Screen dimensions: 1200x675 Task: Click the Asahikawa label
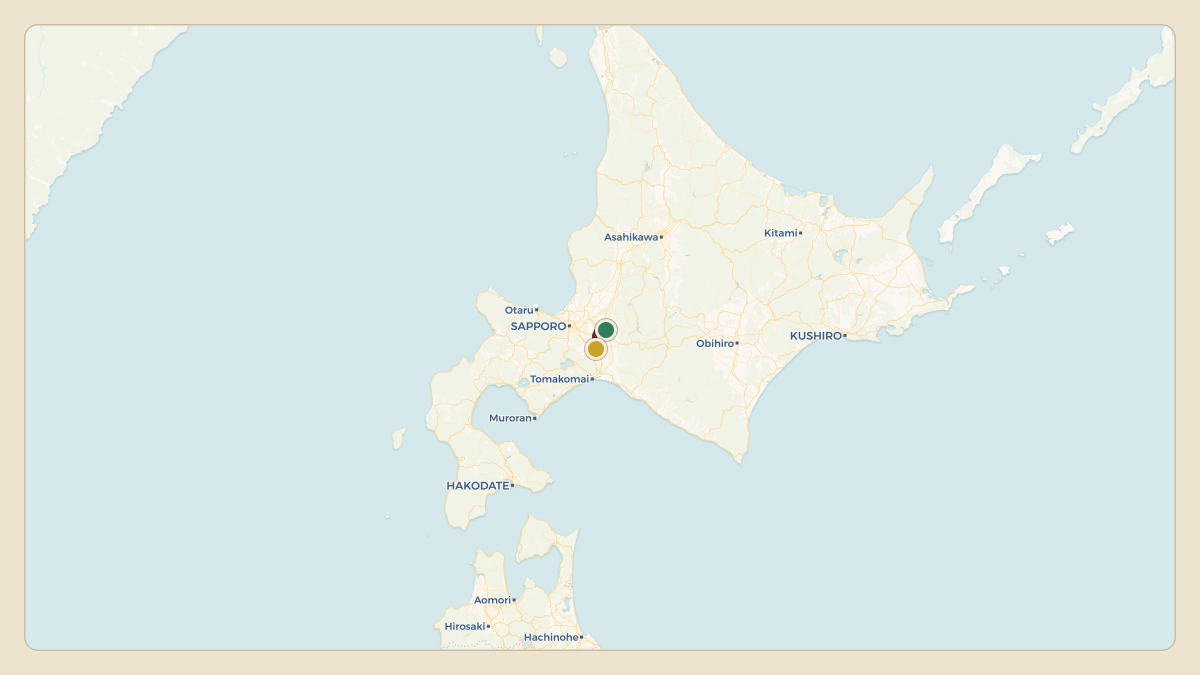pos(631,237)
